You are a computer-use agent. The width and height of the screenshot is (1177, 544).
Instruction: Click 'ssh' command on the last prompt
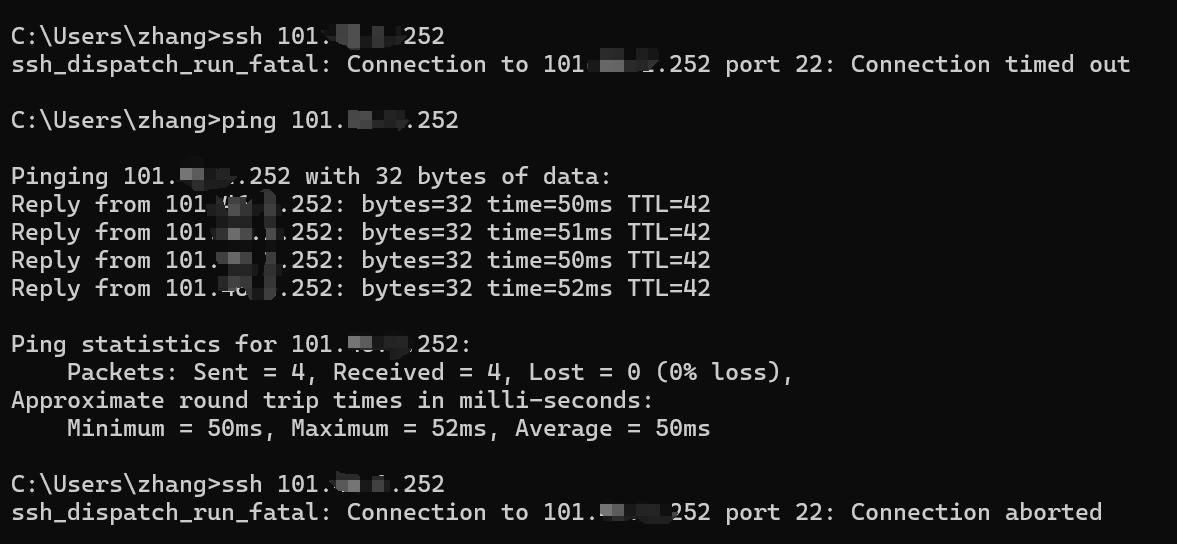click(241, 485)
